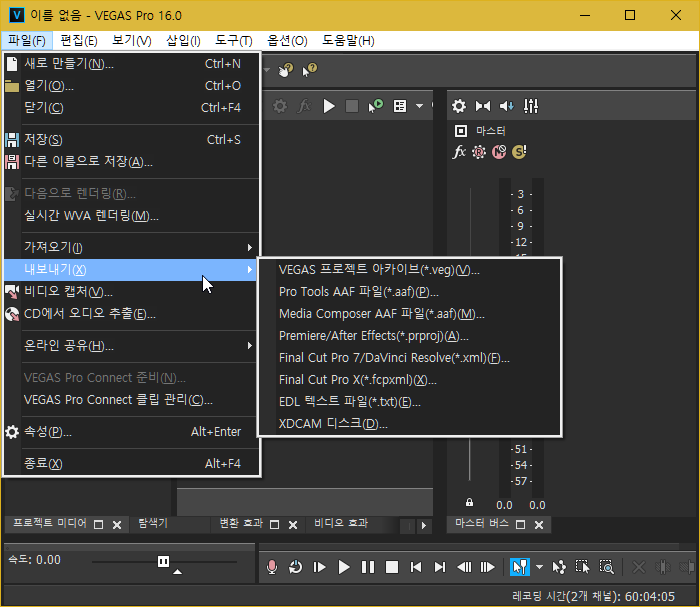Expand the 가져오기(I) submenu

(x=132, y=247)
